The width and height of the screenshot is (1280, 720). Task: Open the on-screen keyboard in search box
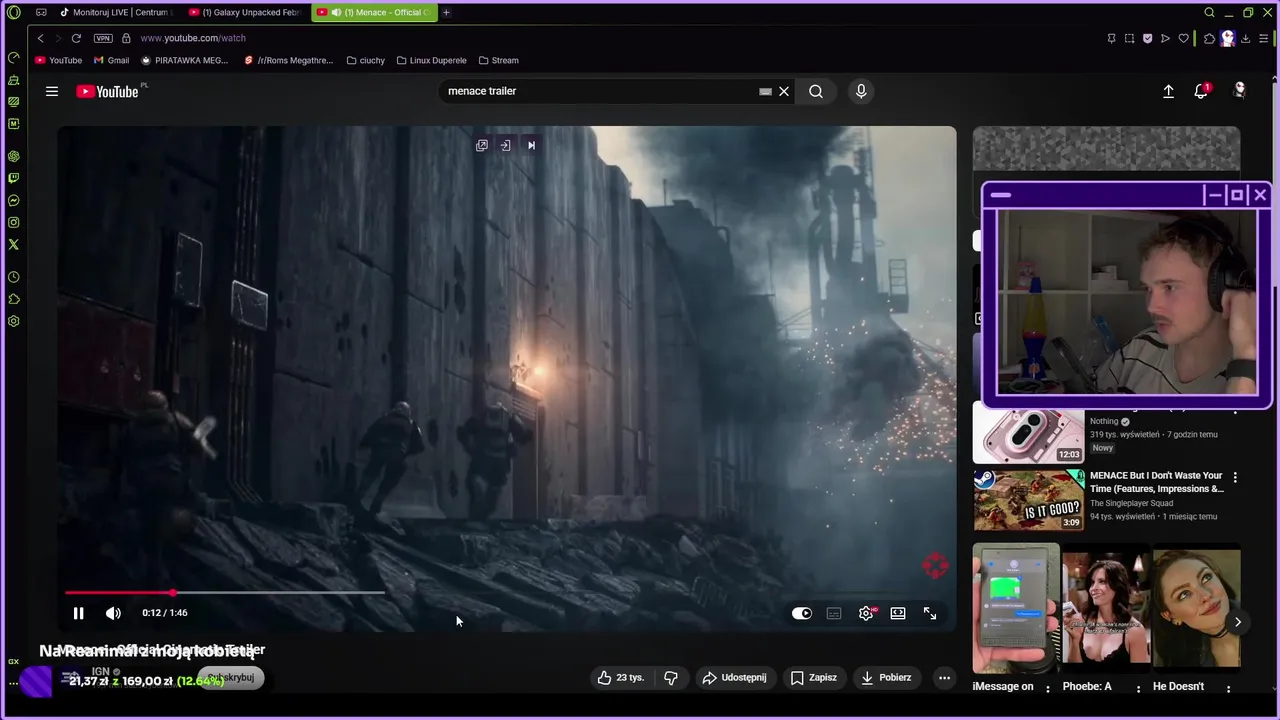click(765, 91)
